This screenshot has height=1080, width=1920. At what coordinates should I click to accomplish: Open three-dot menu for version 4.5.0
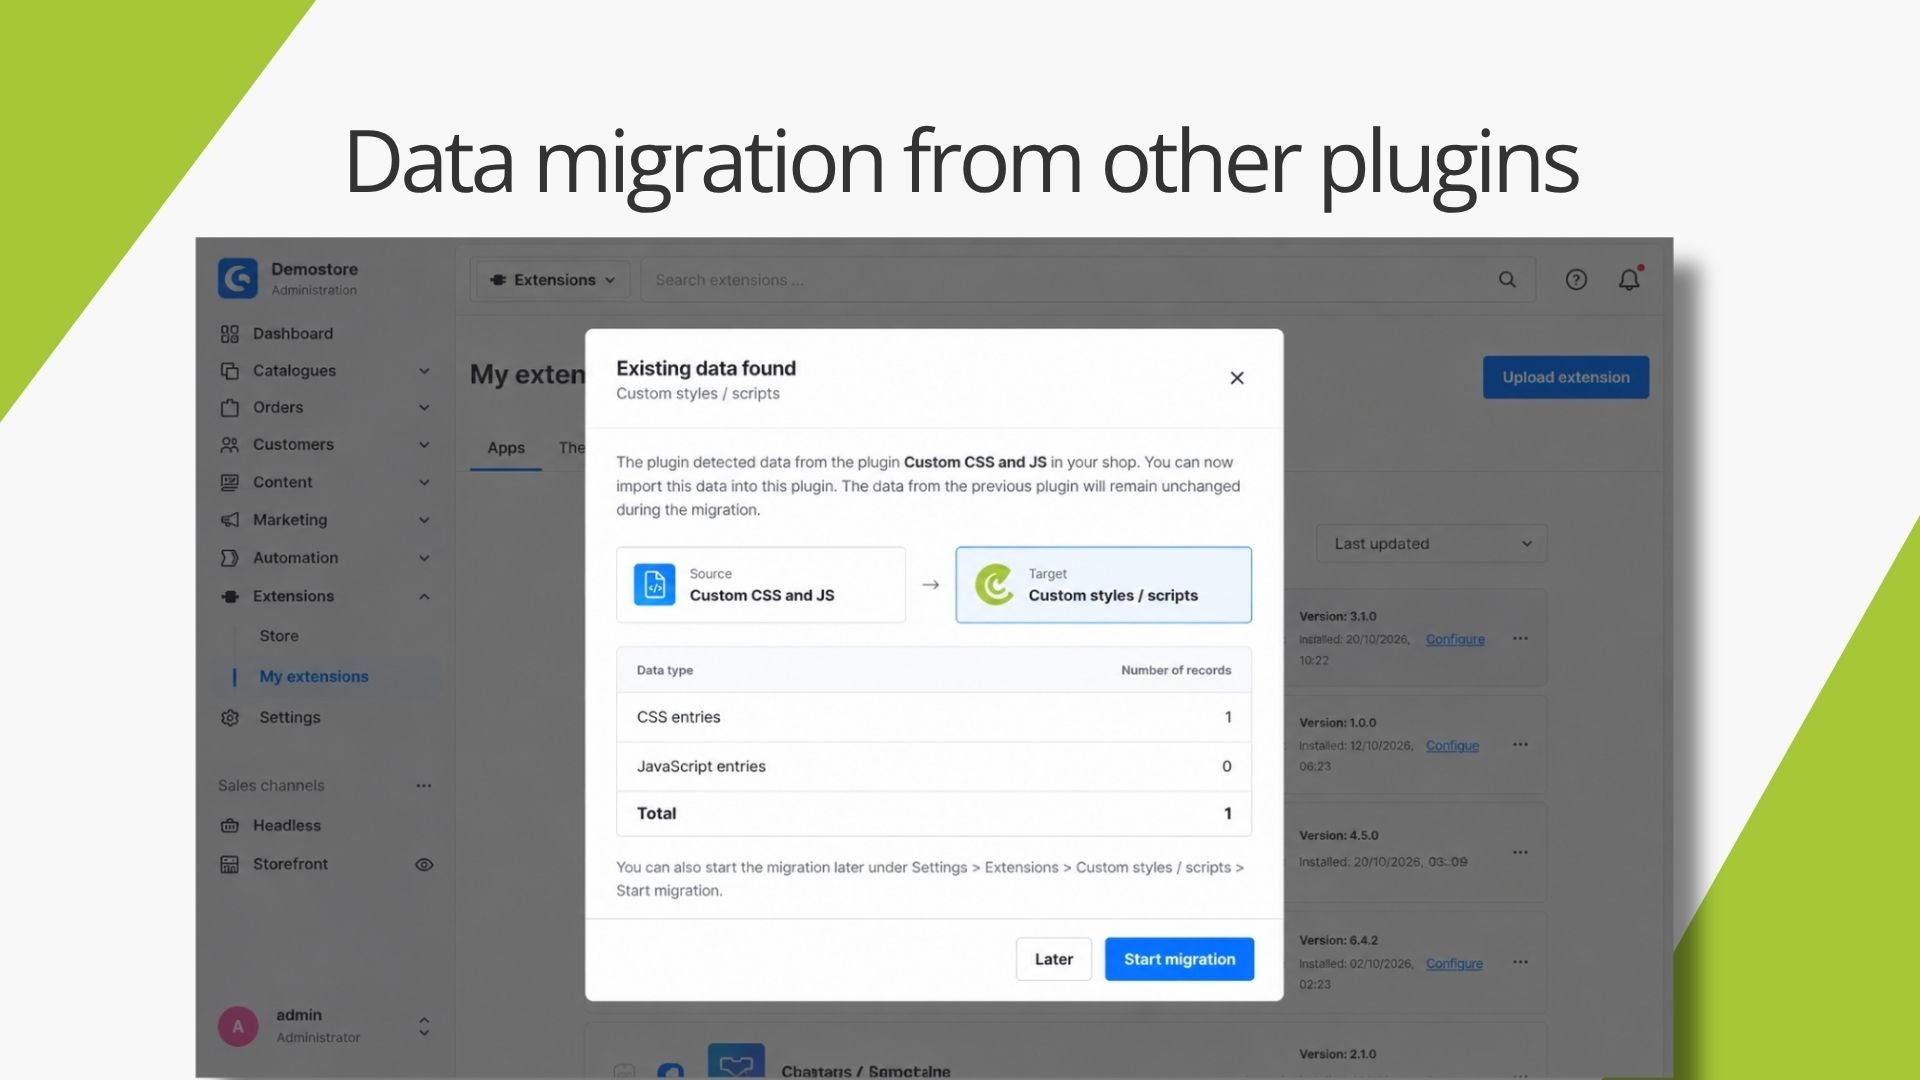click(1520, 852)
